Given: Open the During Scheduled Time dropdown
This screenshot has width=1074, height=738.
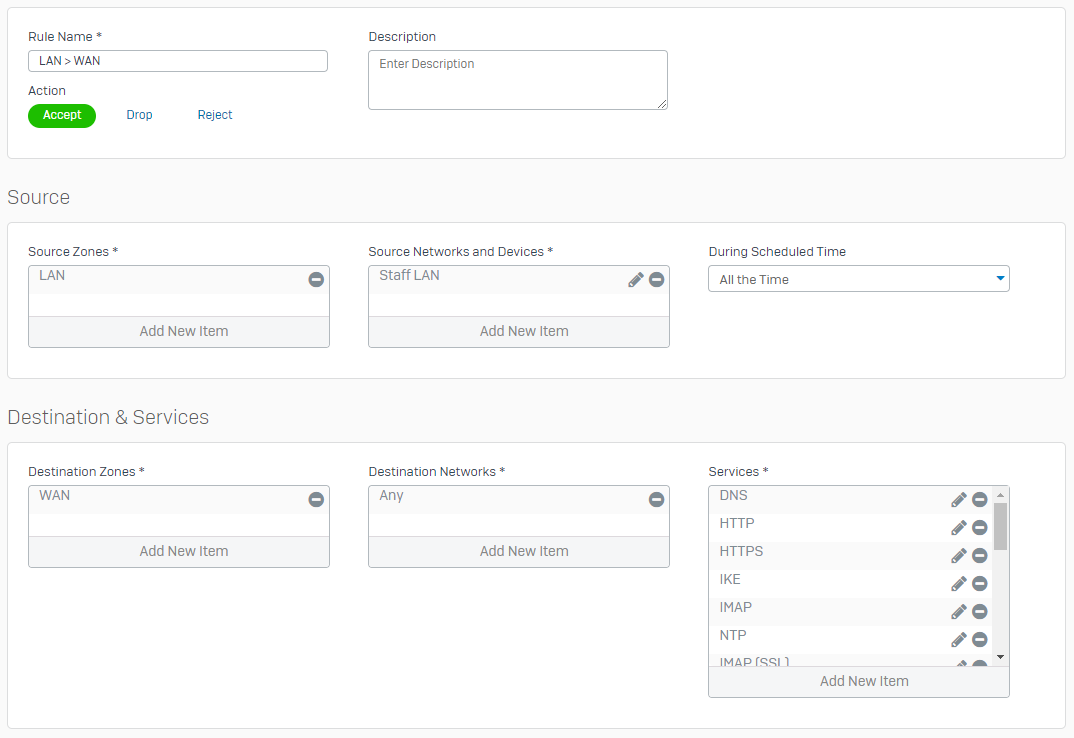Looking at the screenshot, I should coord(858,279).
